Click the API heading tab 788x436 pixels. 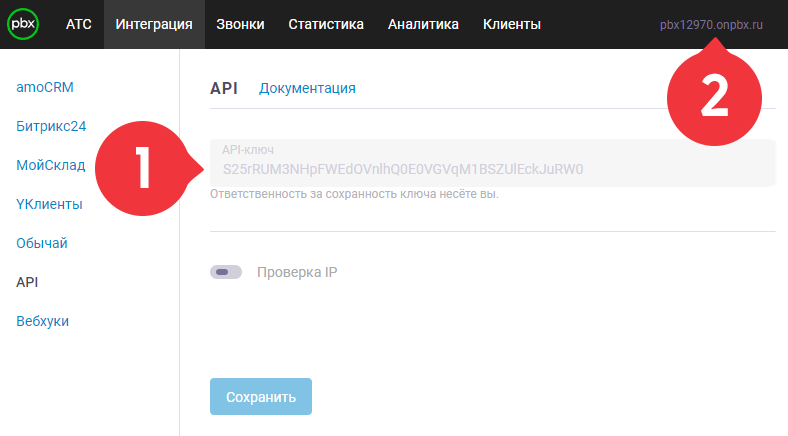pos(224,88)
